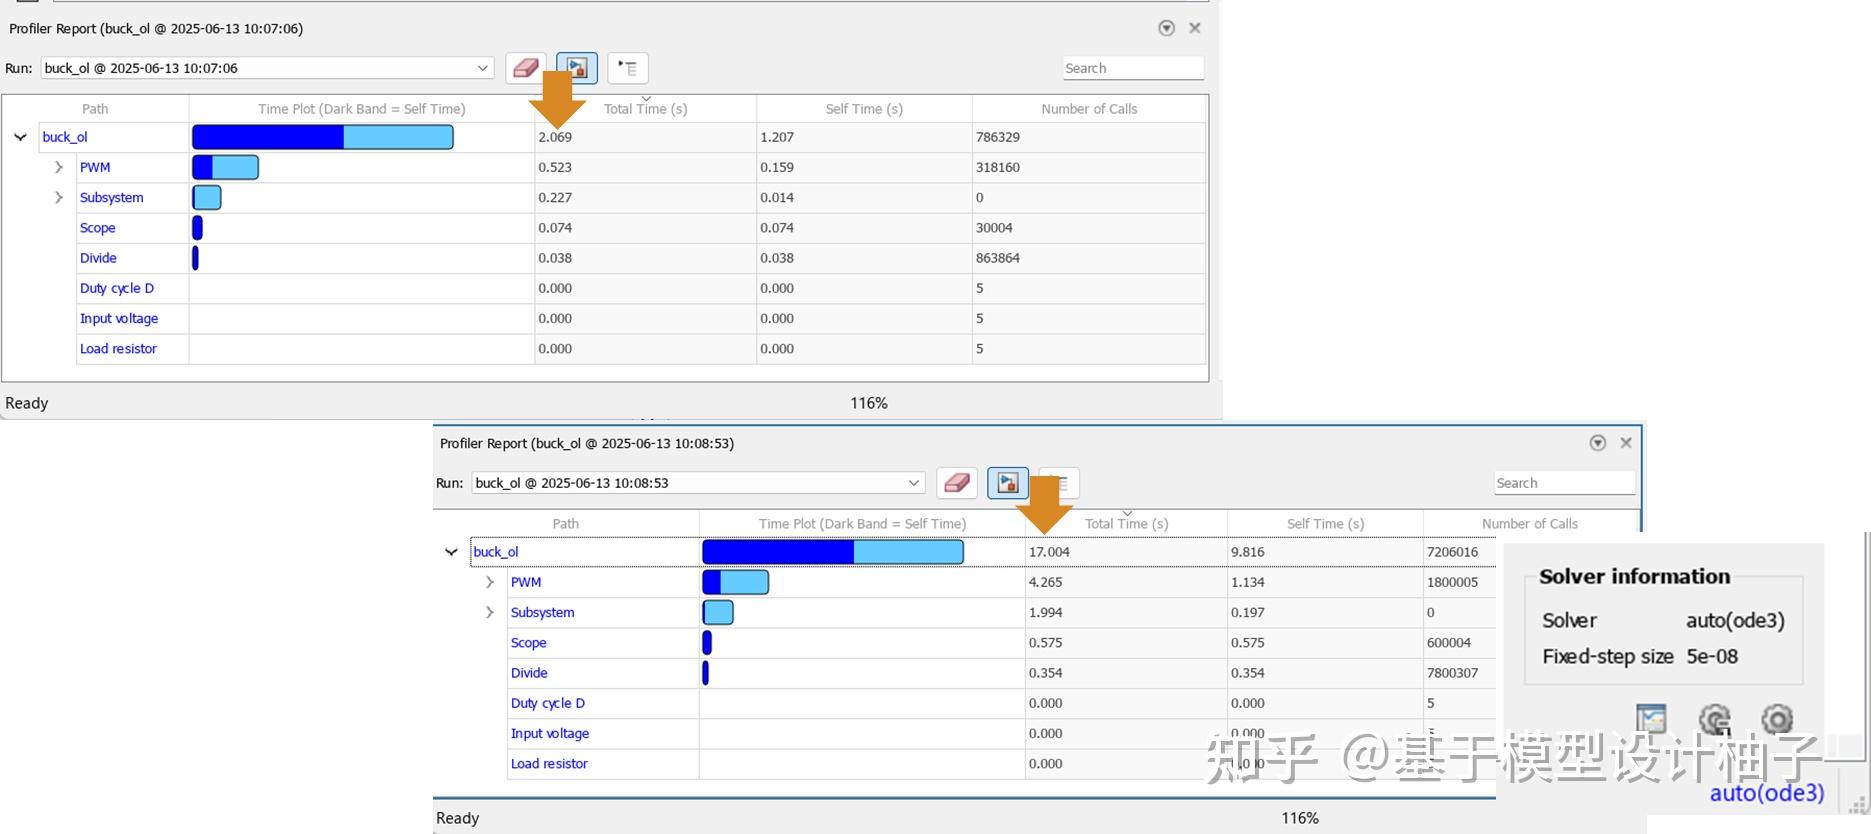
Task: Collapse the buck_ol row in the 10:07:06 report
Action: pyautogui.click(x=20, y=137)
